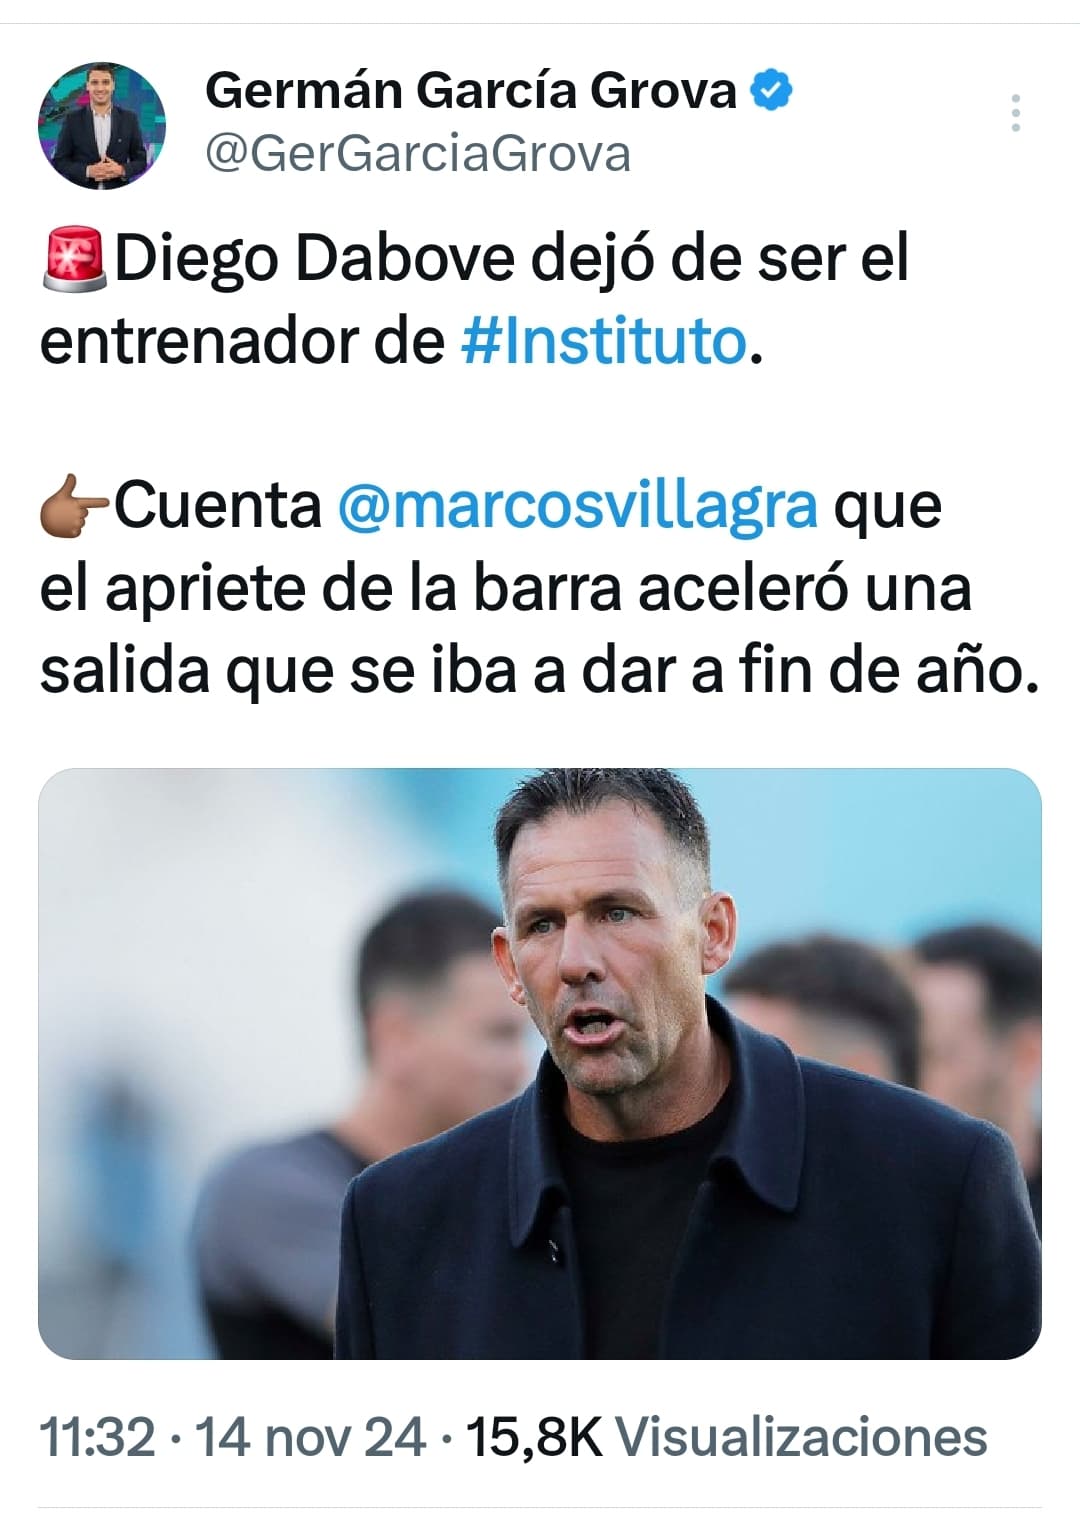Screen dimensions: 1080x1521
Task: Click the blue verified badge icon
Action: (x=772, y=90)
